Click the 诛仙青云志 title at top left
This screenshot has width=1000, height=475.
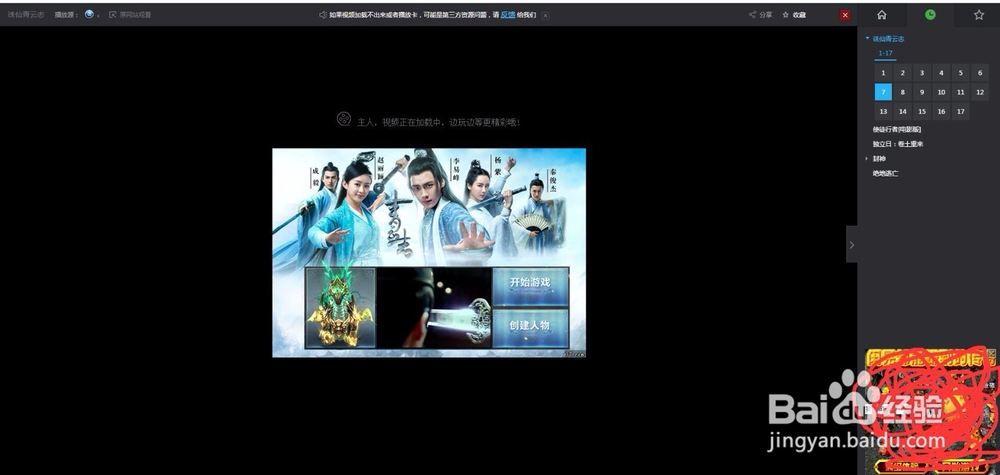click(x=26, y=15)
